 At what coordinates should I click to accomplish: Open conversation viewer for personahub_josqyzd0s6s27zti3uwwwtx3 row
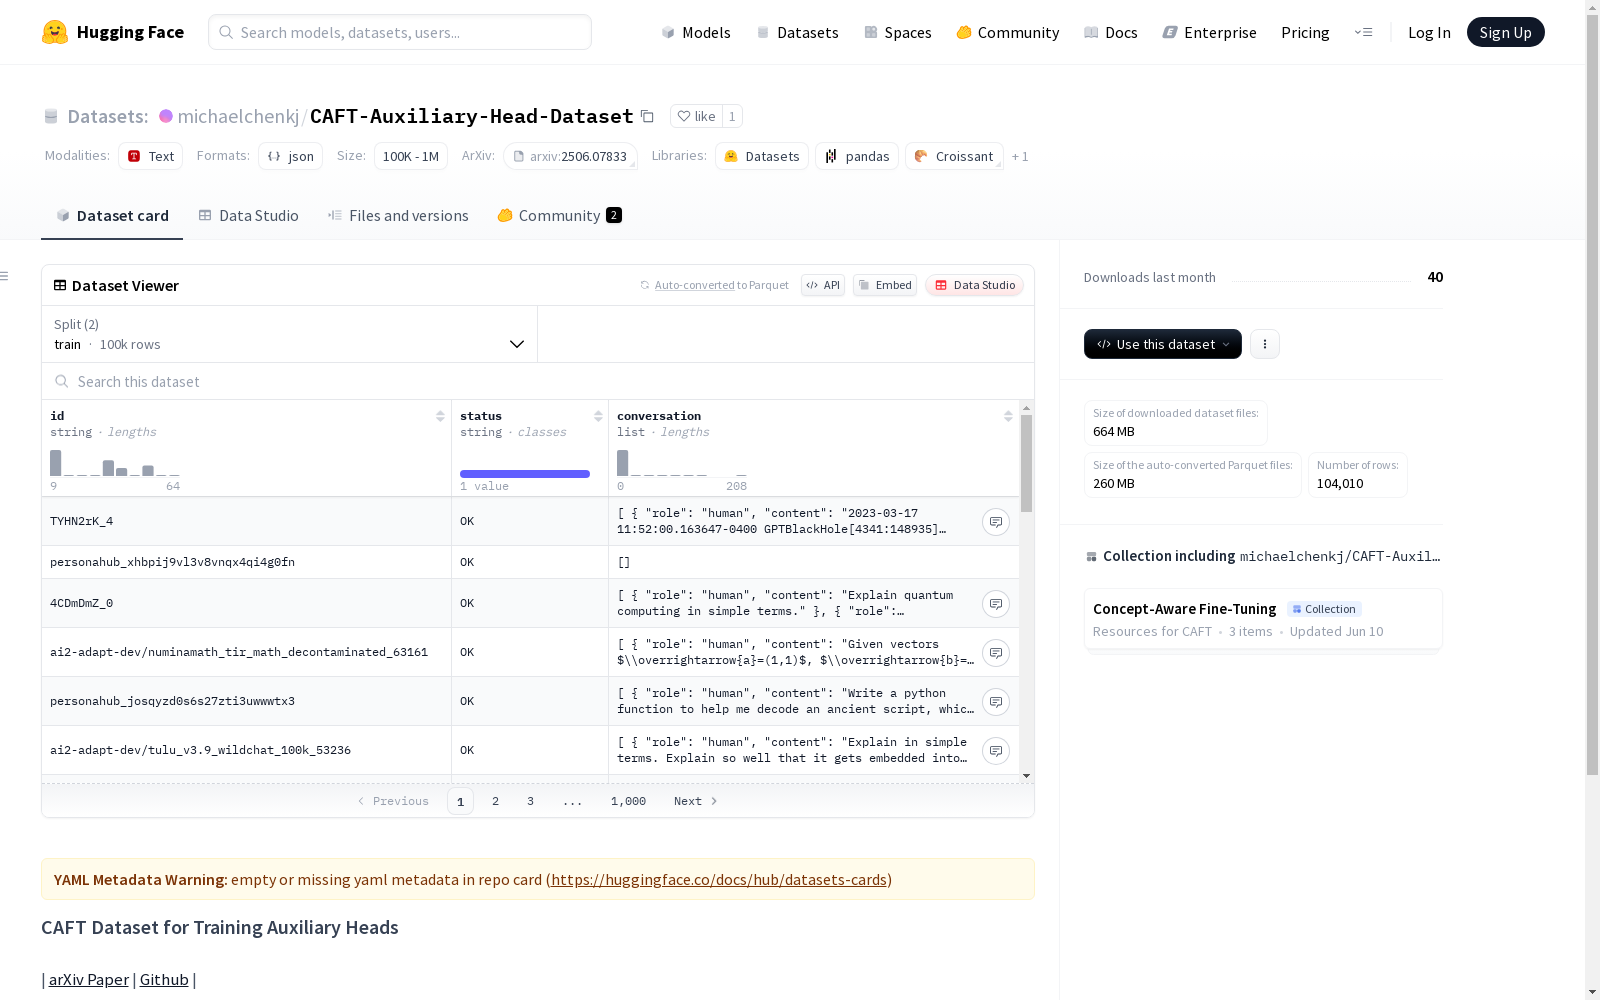point(995,702)
